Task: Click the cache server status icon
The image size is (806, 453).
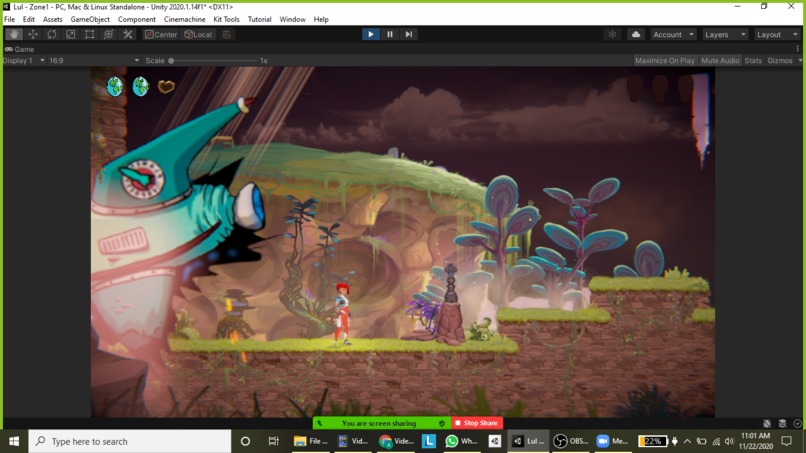Action: coord(782,424)
